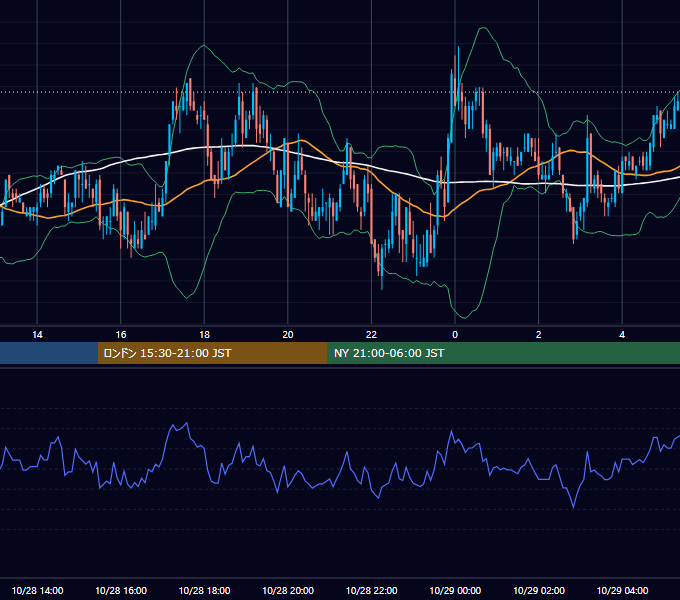Click the NY 21:00-06:00 JST session bar
680x600 pixels.
pyautogui.click(x=503, y=353)
